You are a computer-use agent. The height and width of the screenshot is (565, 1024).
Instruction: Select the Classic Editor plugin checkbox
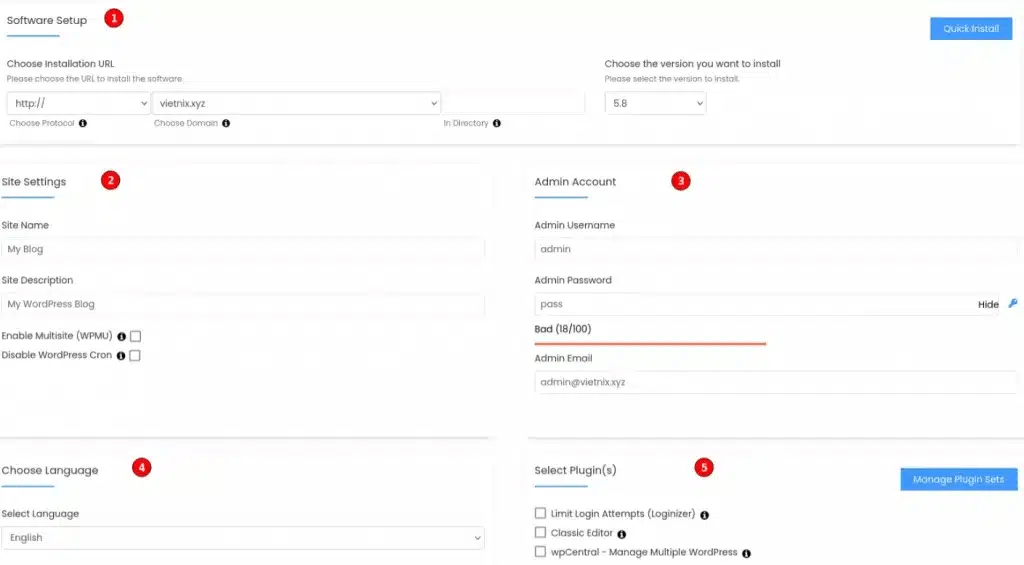(541, 533)
